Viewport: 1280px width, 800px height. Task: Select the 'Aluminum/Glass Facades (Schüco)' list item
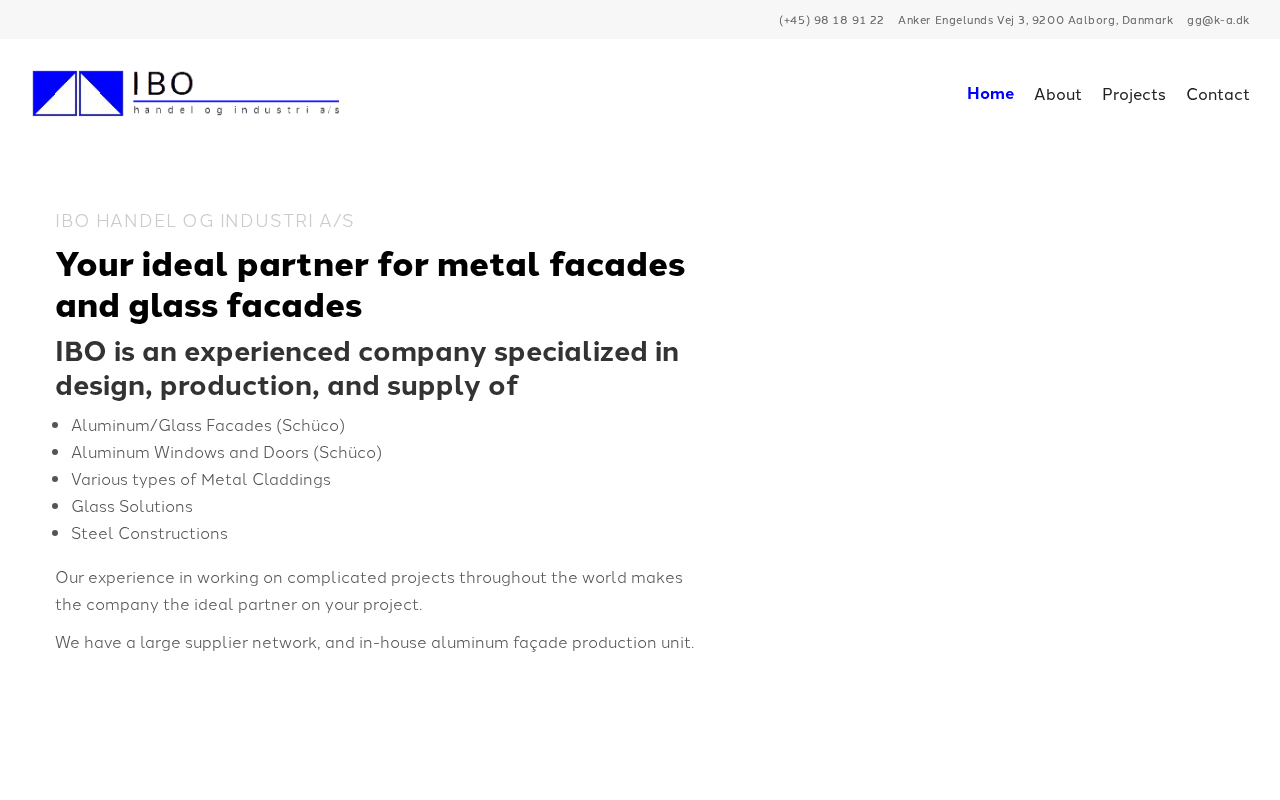pyautogui.click(x=208, y=425)
